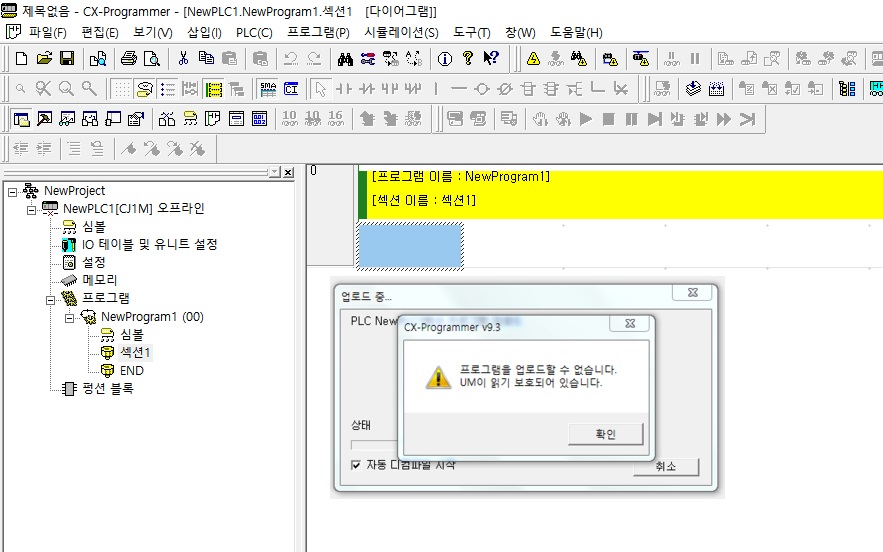This screenshot has height=552, width=883.
Task: Collapse the NewPLC1[CJ1M] tree node
Action: pyautogui.click(x=32, y=210)
